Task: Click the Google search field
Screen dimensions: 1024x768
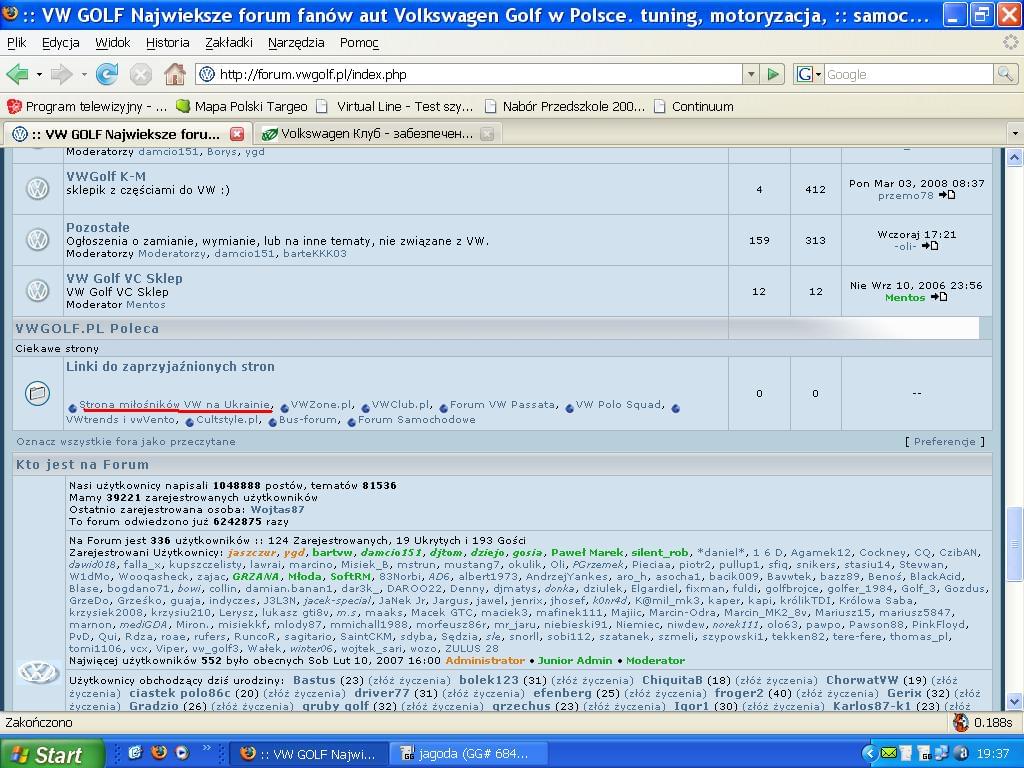Action: (x=909, y=74)
